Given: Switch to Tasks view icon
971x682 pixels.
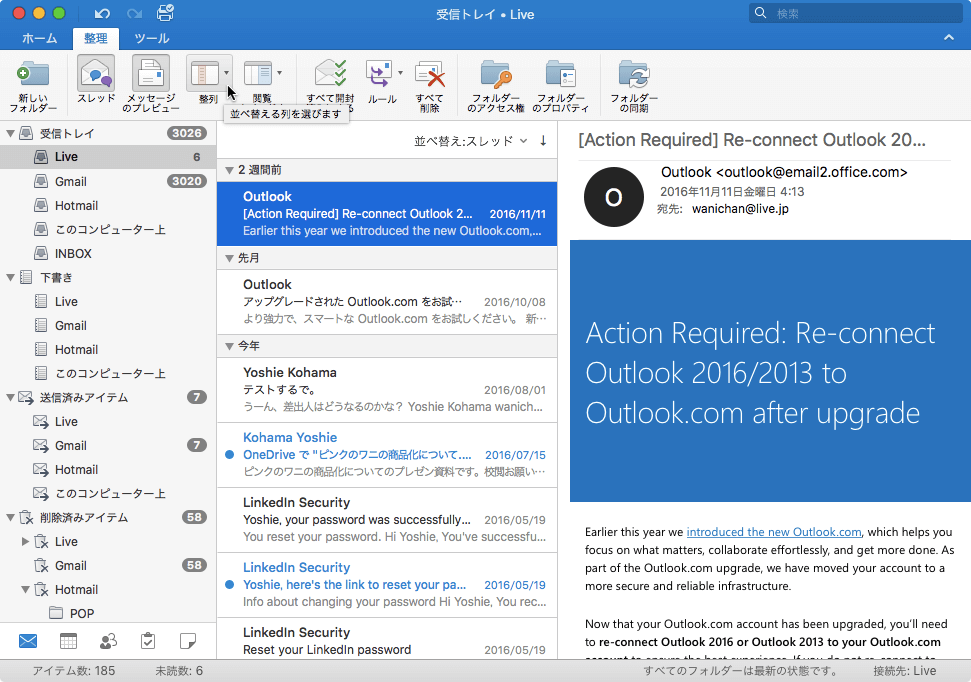Looking at the screenshot, I should [148, 641].
